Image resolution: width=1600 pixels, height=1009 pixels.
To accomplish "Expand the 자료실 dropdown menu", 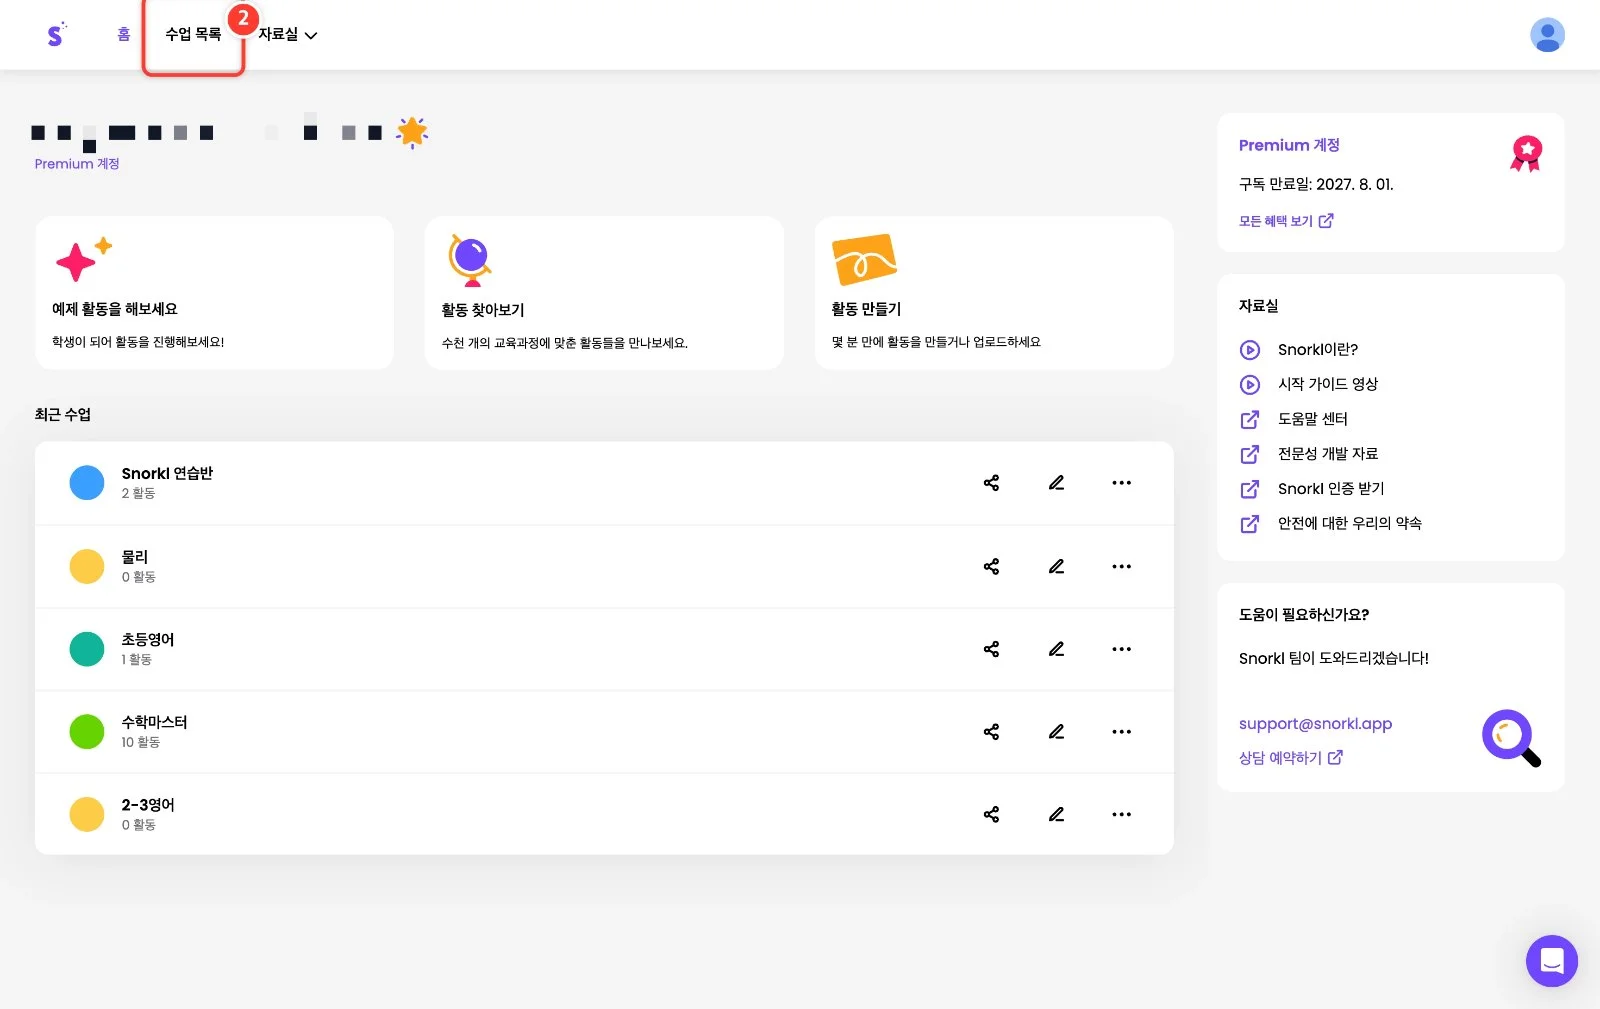I will pos(288,35).
